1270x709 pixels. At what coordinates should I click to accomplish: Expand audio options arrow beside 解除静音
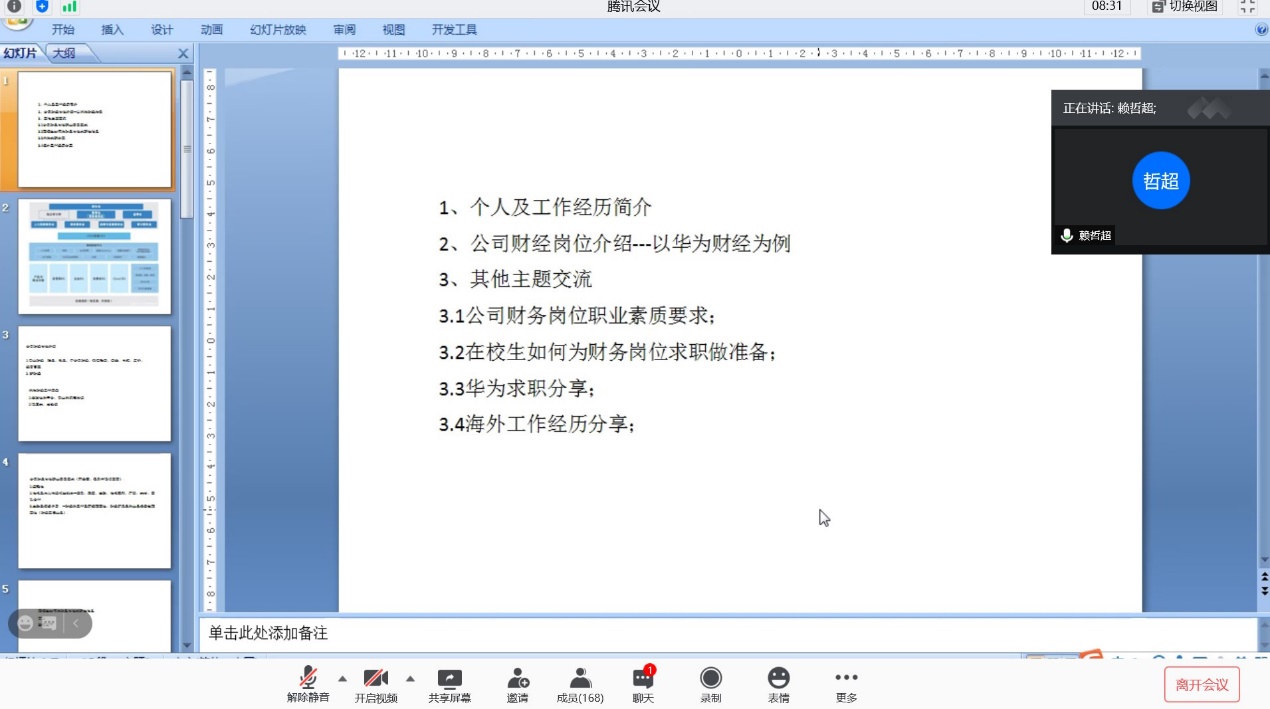342,677
